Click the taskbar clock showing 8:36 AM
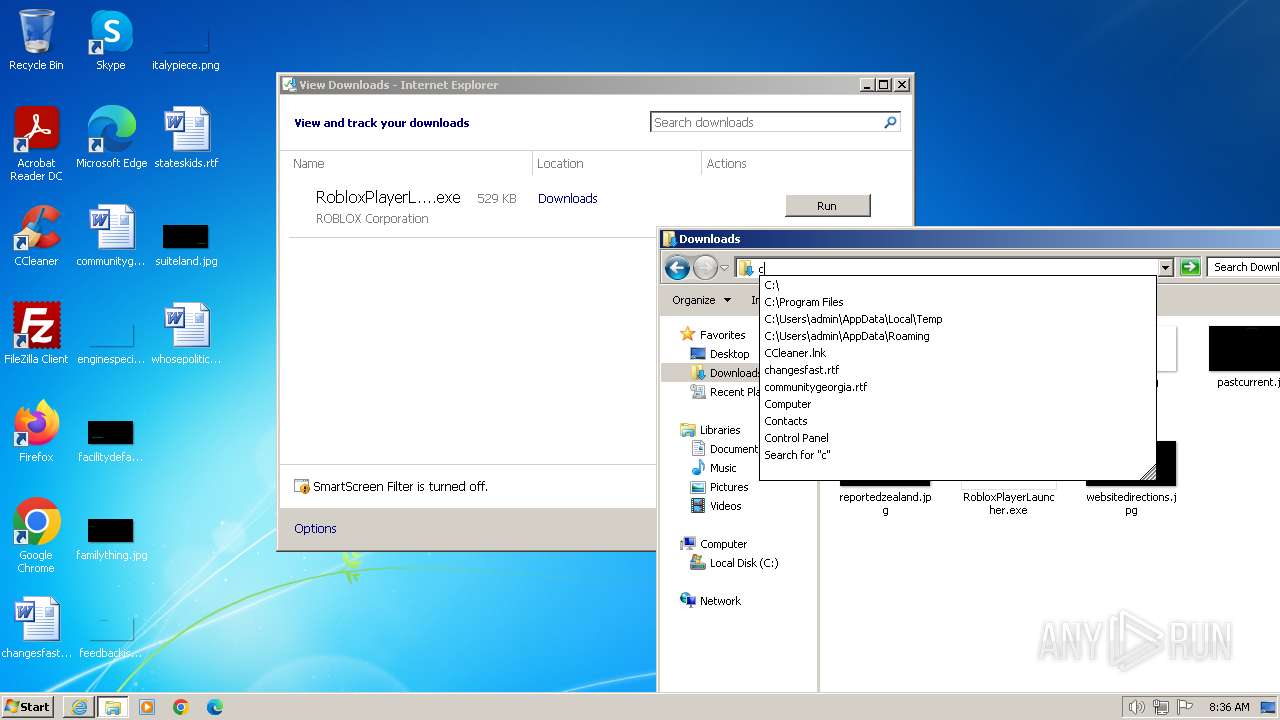1280x720 pixels. pyautogui.click(x=1228, y=707)
